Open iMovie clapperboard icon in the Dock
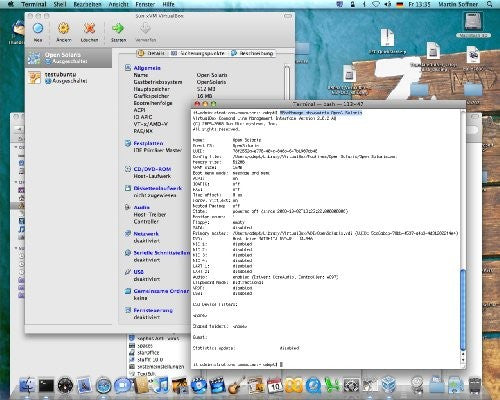Viewport: 500px width, 400px height. point(217,385)
